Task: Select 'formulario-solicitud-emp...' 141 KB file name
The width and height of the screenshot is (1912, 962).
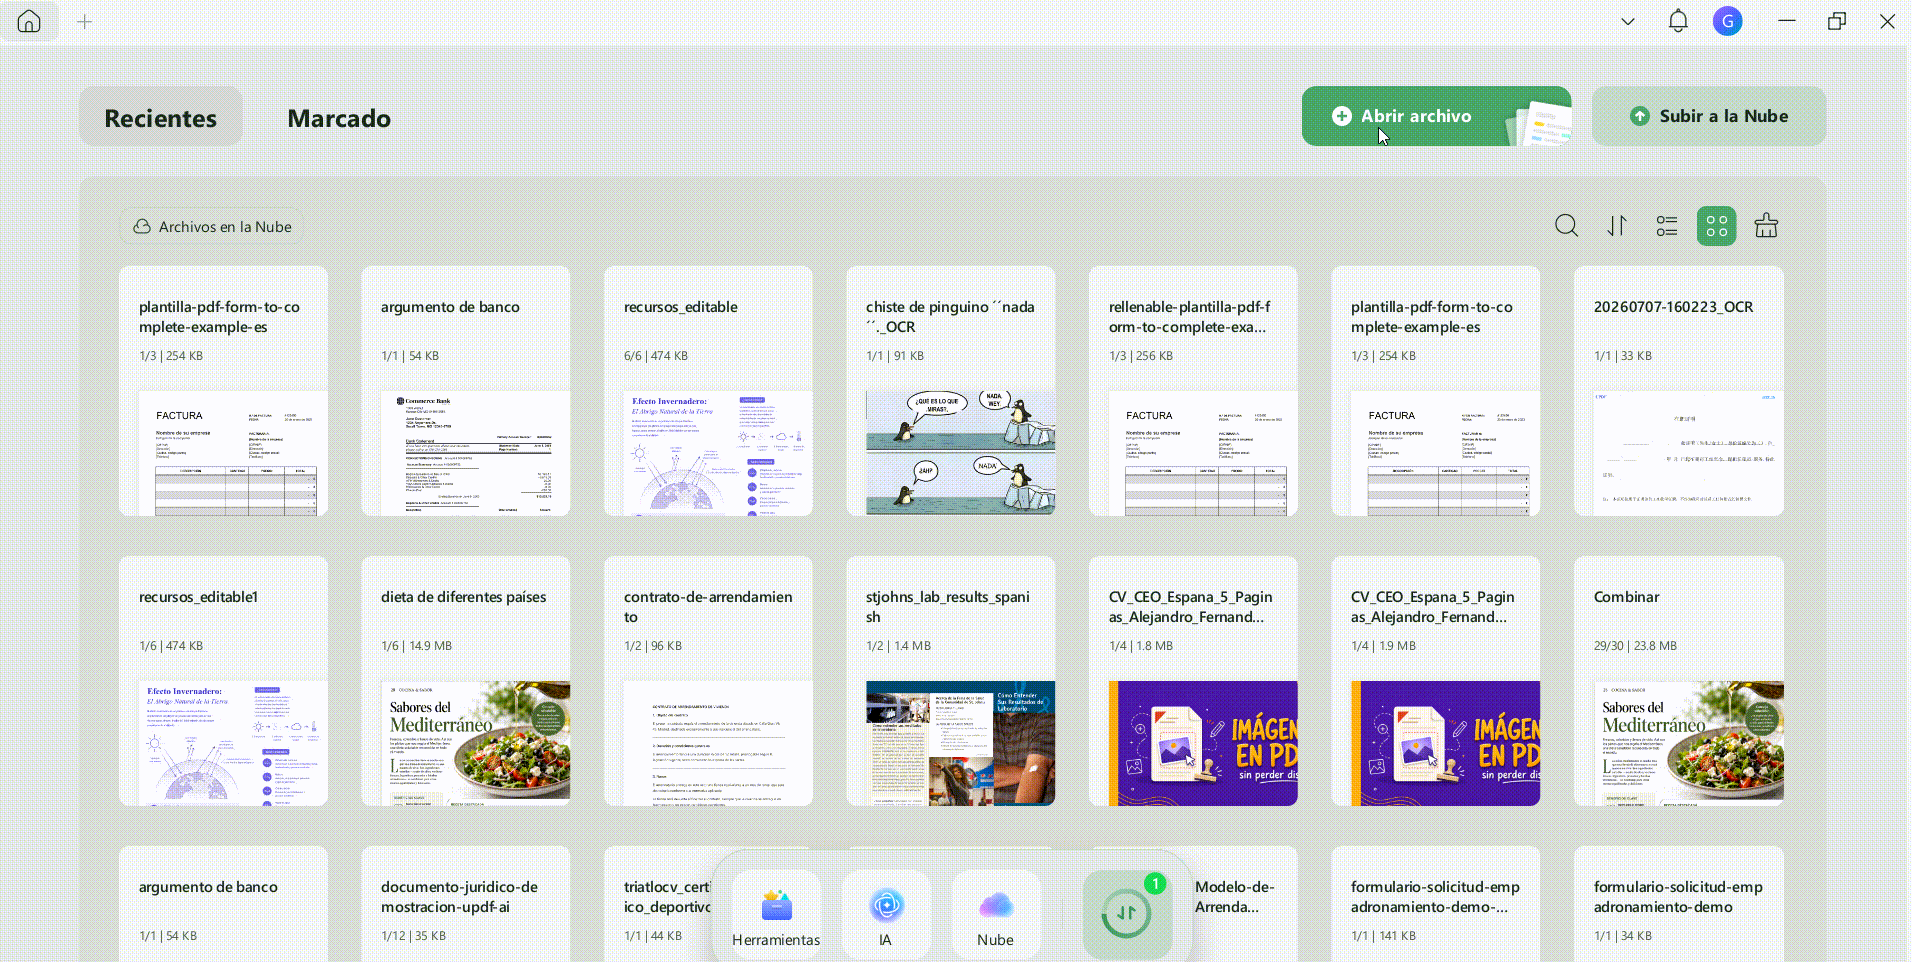Action: coord(1435,897)
